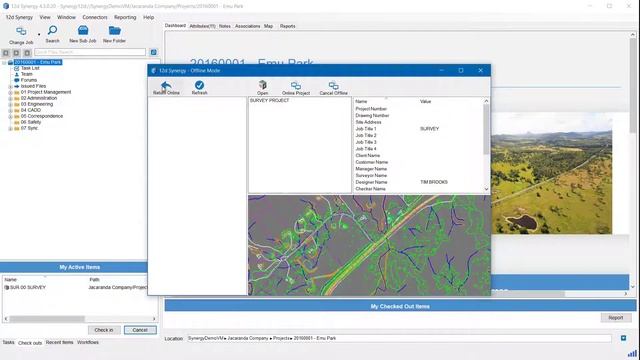
Task: Click the Return Online arrow icon
Action: pos(166,85)
